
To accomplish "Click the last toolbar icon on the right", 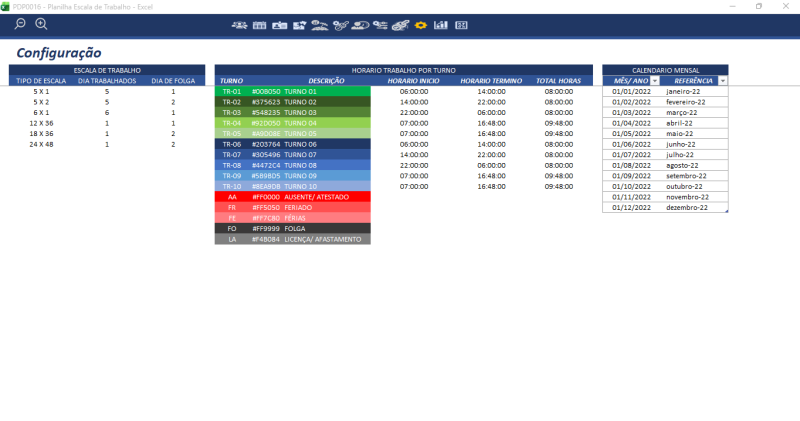I will coord(461,24).
